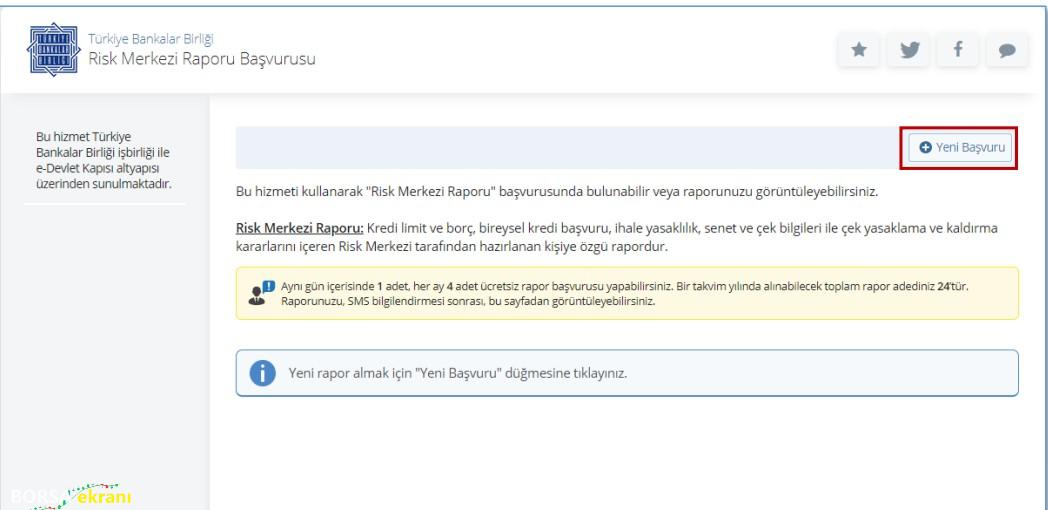Image resolution: width=1048 pixels, height=510 pixels.
Task: Click the sidebar e-Devlet Kapısı service note
Action: click(x=104, y=160)
